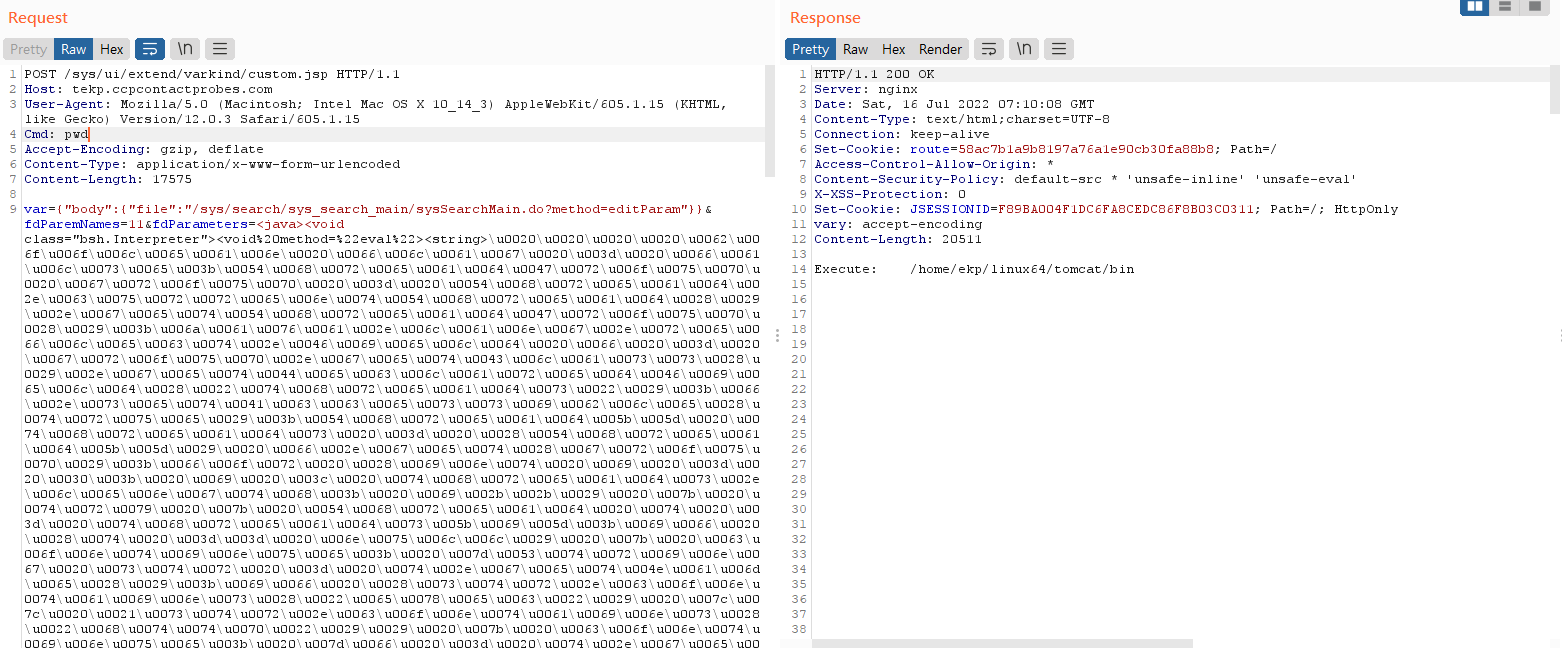This screenshot has width=1562, height=648.
Task: Click the Request panel vertical scrollbar
Action: click(770, 122)
